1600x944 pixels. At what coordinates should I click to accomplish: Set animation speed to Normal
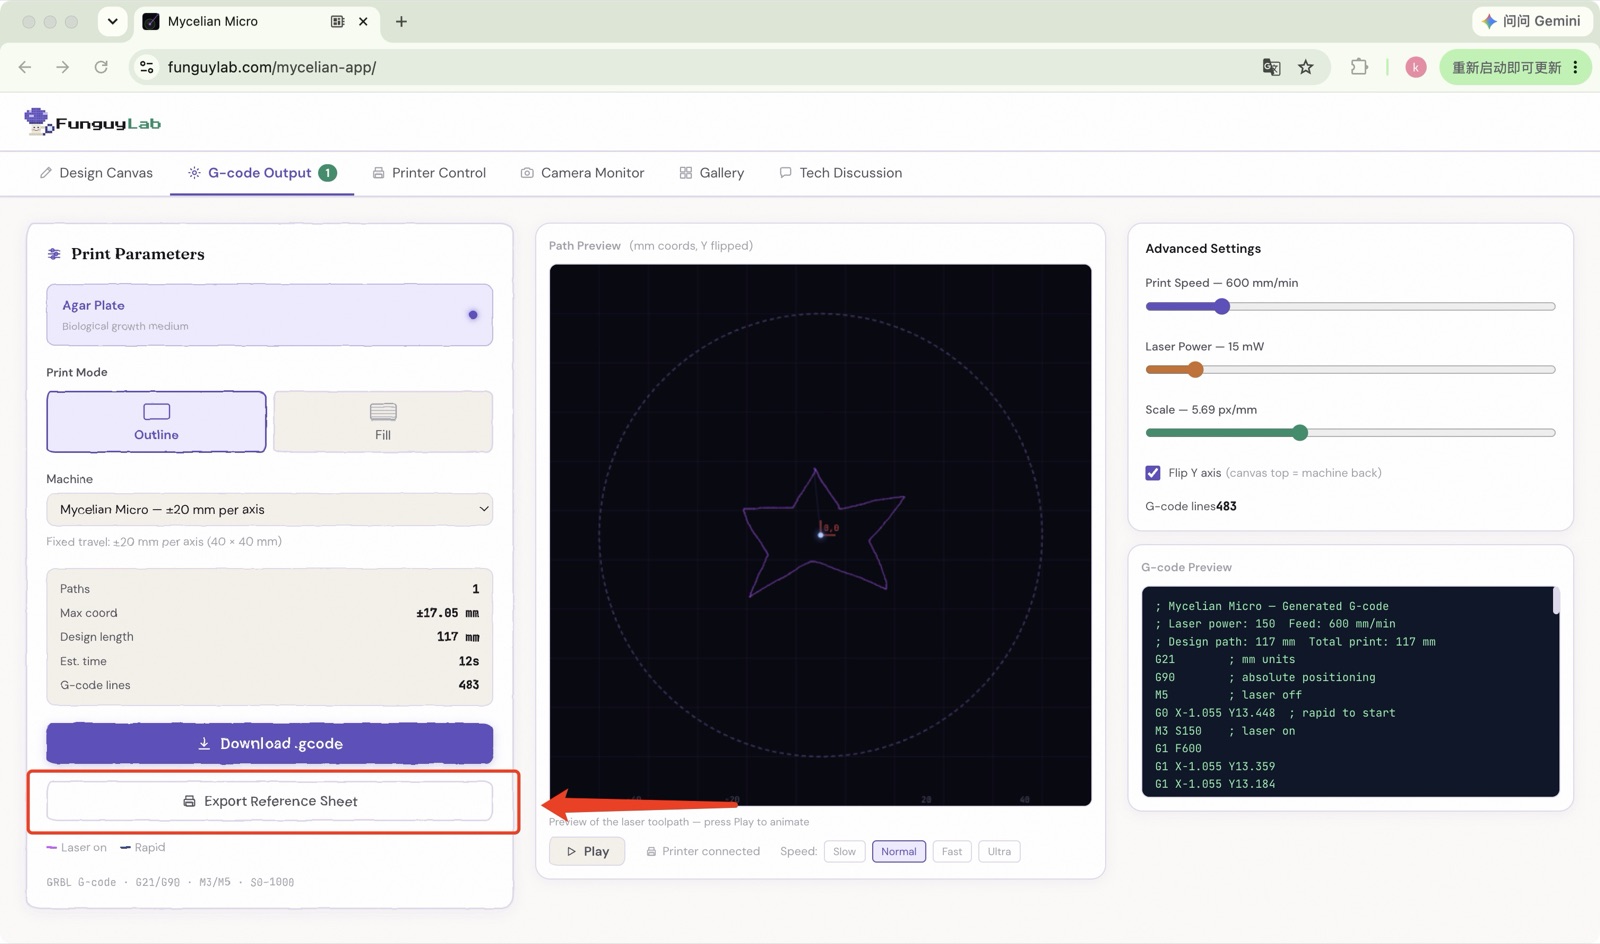coord(899,852)
